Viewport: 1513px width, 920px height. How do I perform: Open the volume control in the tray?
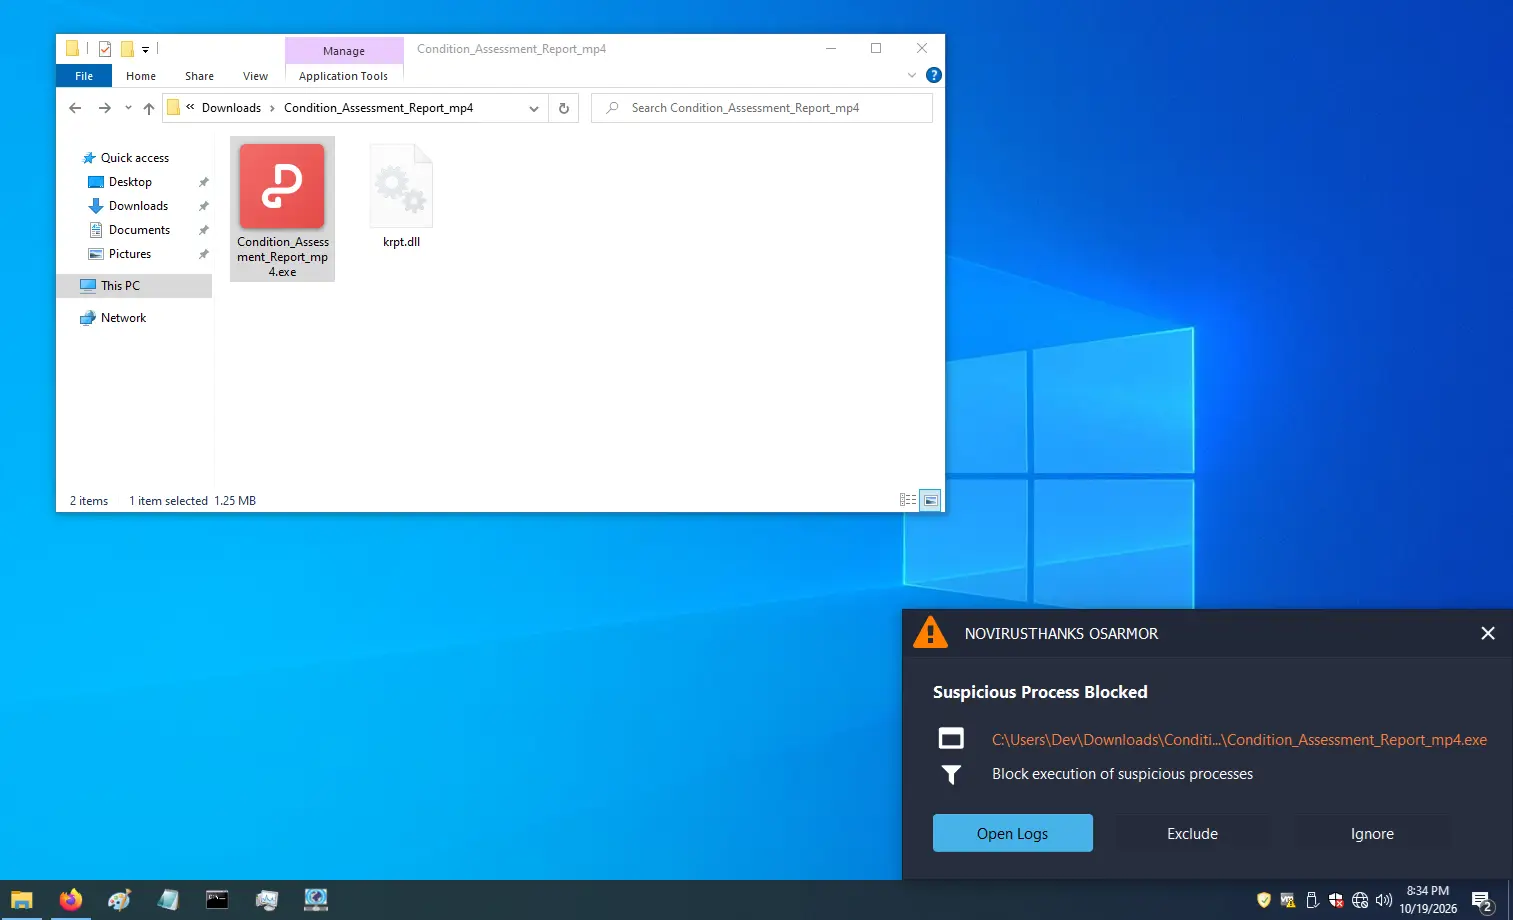pos(1384,900)
